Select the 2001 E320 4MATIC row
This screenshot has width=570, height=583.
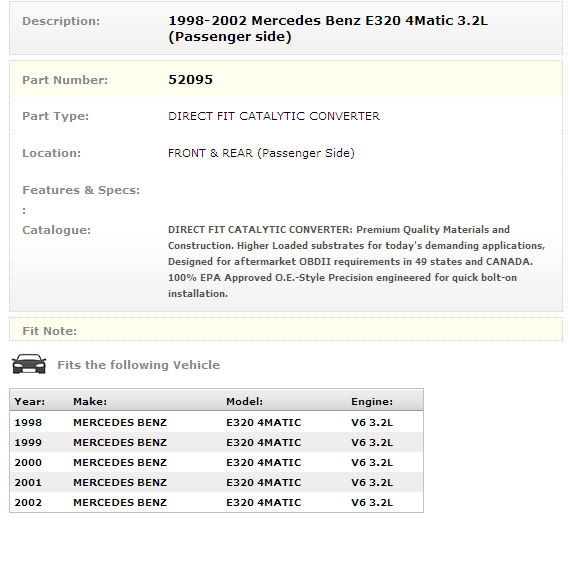click(x=216, y=483)
